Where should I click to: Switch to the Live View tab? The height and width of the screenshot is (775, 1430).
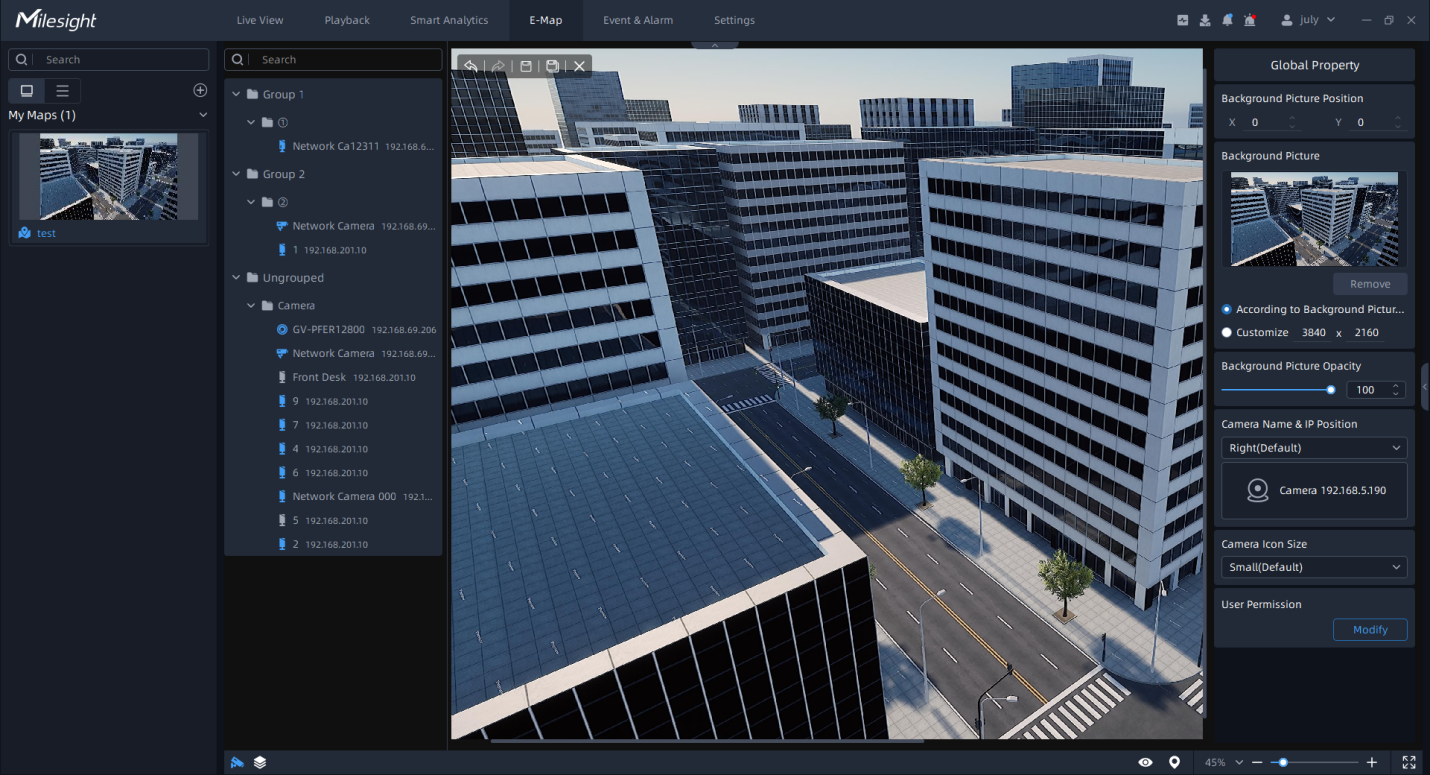pos(259,20)
